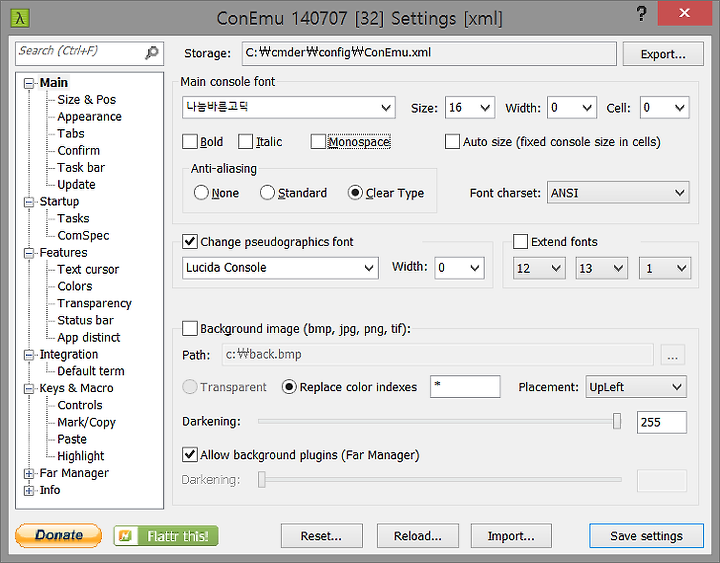Open Text cursor settings page
The height and width of the screenshot is (563, 720).
tap(88, 270)
